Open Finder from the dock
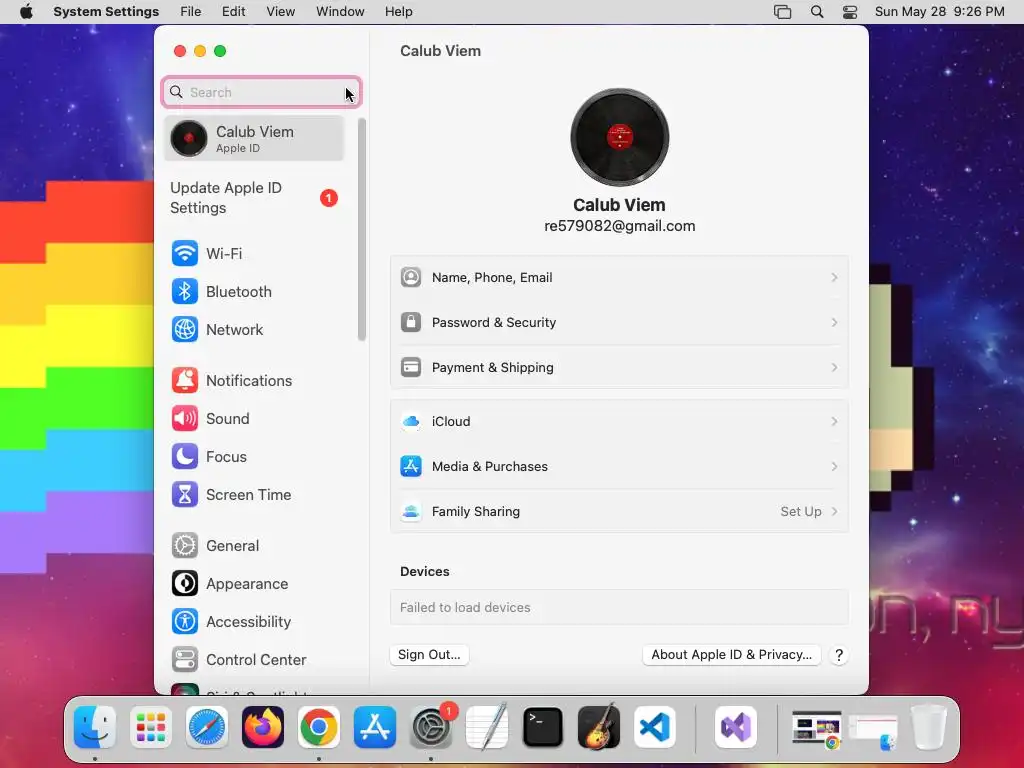The image size is (1024, 768). click(x=95, y=727)
